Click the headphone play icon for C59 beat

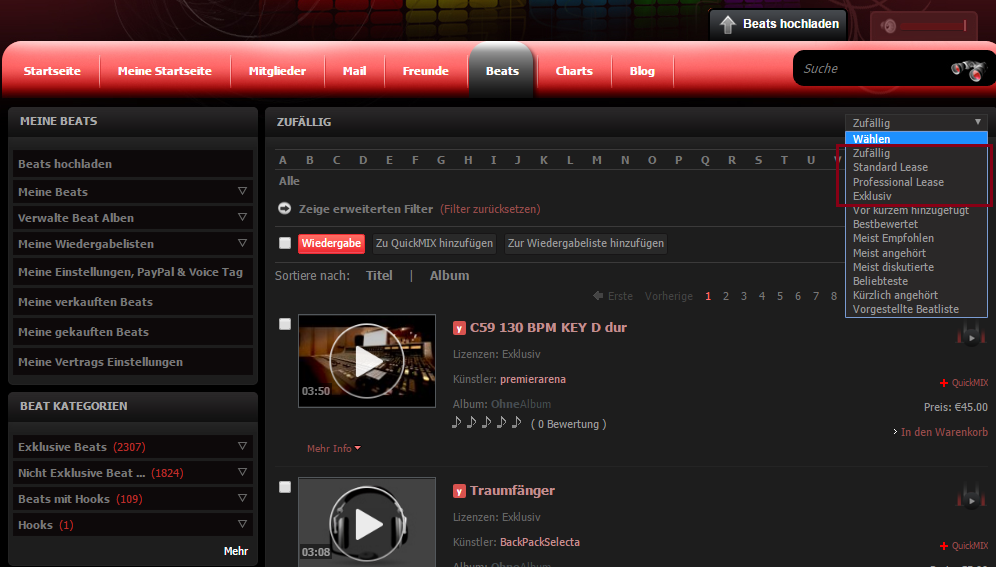(x=971, y=333)
